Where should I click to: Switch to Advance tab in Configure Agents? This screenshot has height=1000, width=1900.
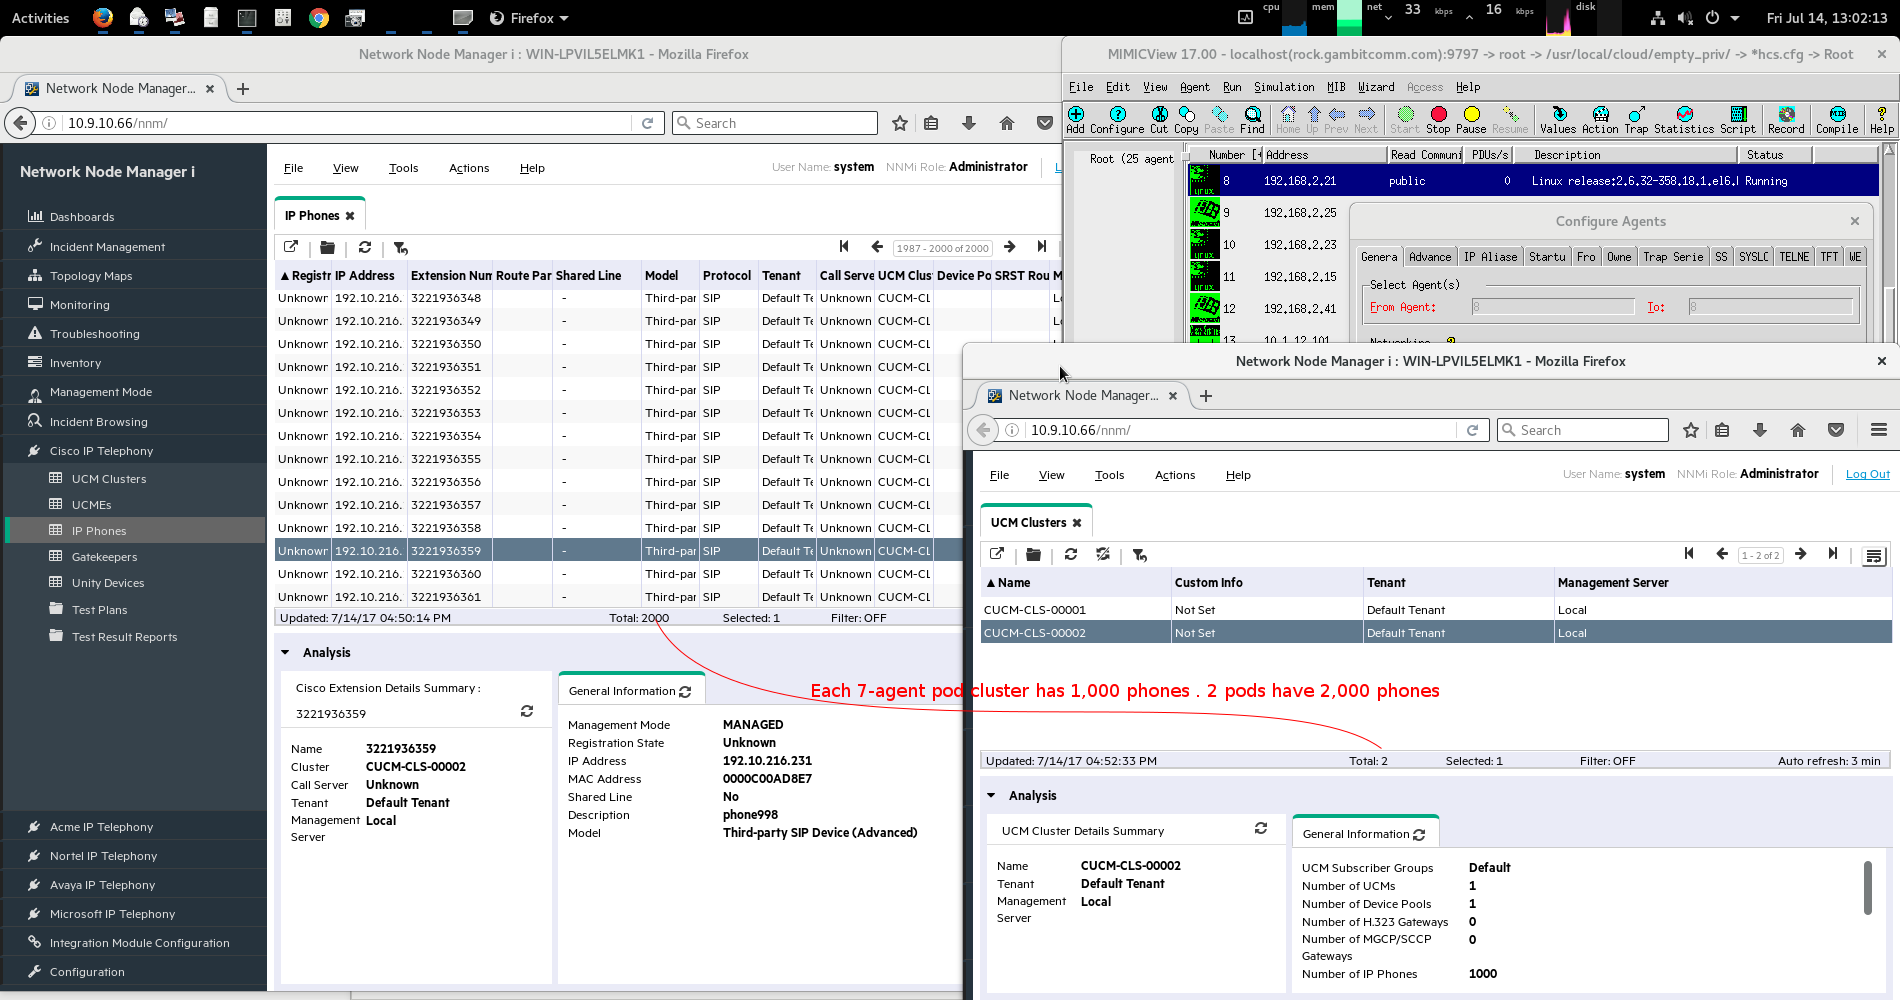pyautogui.click(x=1429, y=257)
